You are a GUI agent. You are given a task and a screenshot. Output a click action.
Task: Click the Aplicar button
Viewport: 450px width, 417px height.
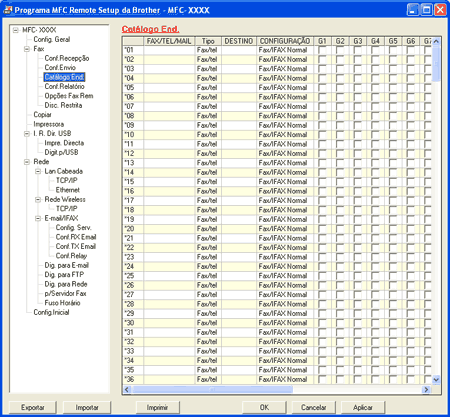click(x=363, y=407)
